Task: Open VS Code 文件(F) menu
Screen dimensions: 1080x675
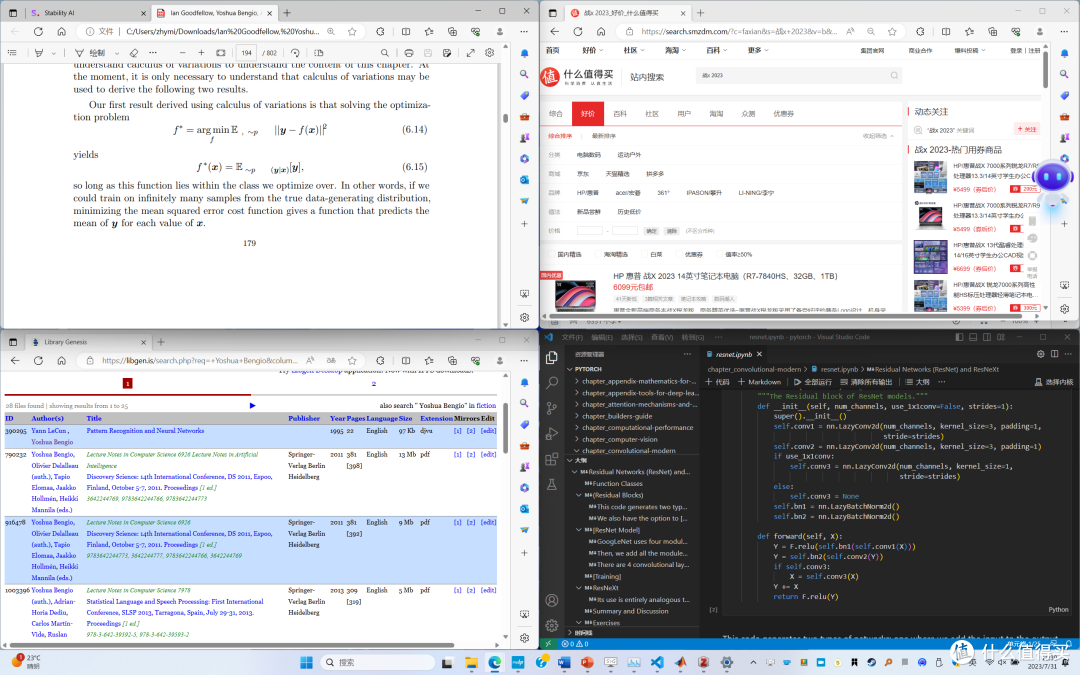Action: tap(572, 338)
